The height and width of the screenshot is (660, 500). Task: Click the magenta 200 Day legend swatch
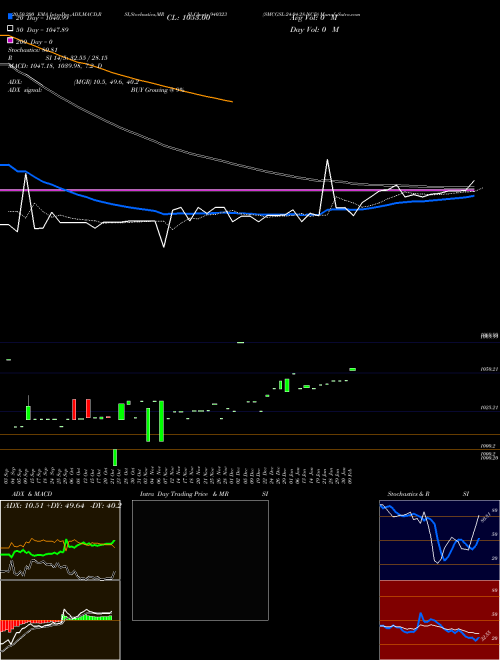tap(10, 40)
